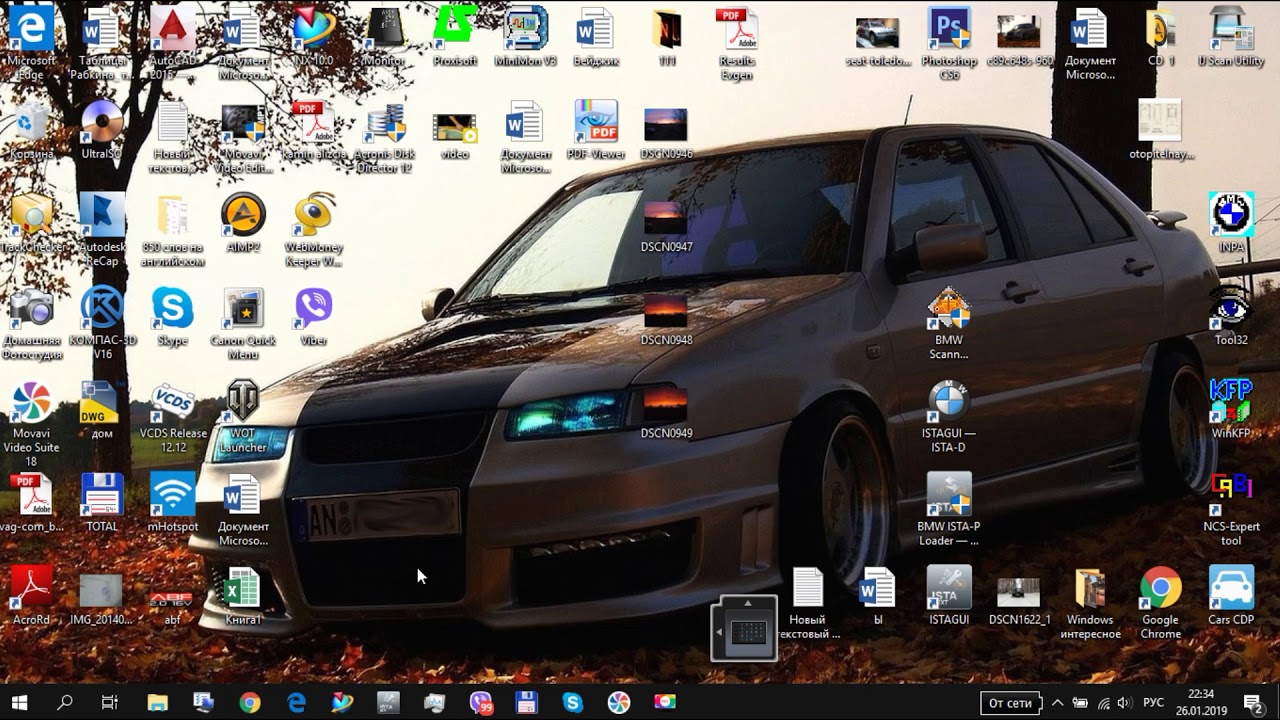Open the Windows Start menu
Image resolution: width=1280 pixels, height=720 pixels.
click(x=18, y=702)
